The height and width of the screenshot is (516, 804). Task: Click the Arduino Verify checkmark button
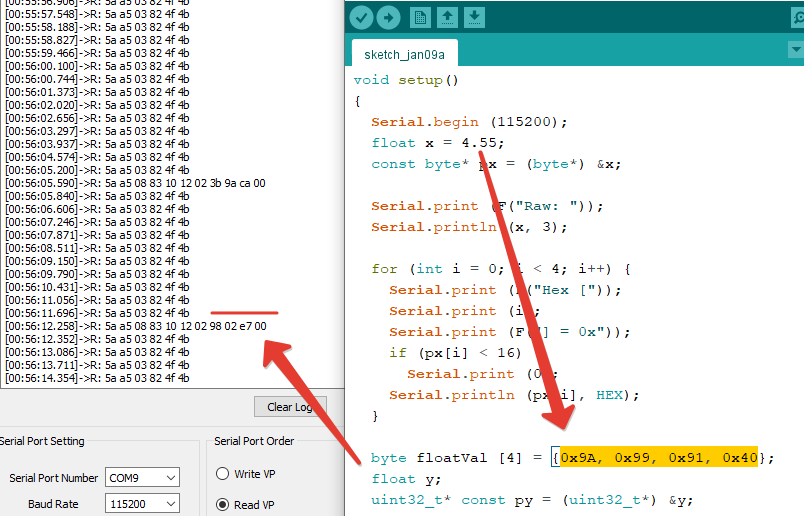[361, 18]
